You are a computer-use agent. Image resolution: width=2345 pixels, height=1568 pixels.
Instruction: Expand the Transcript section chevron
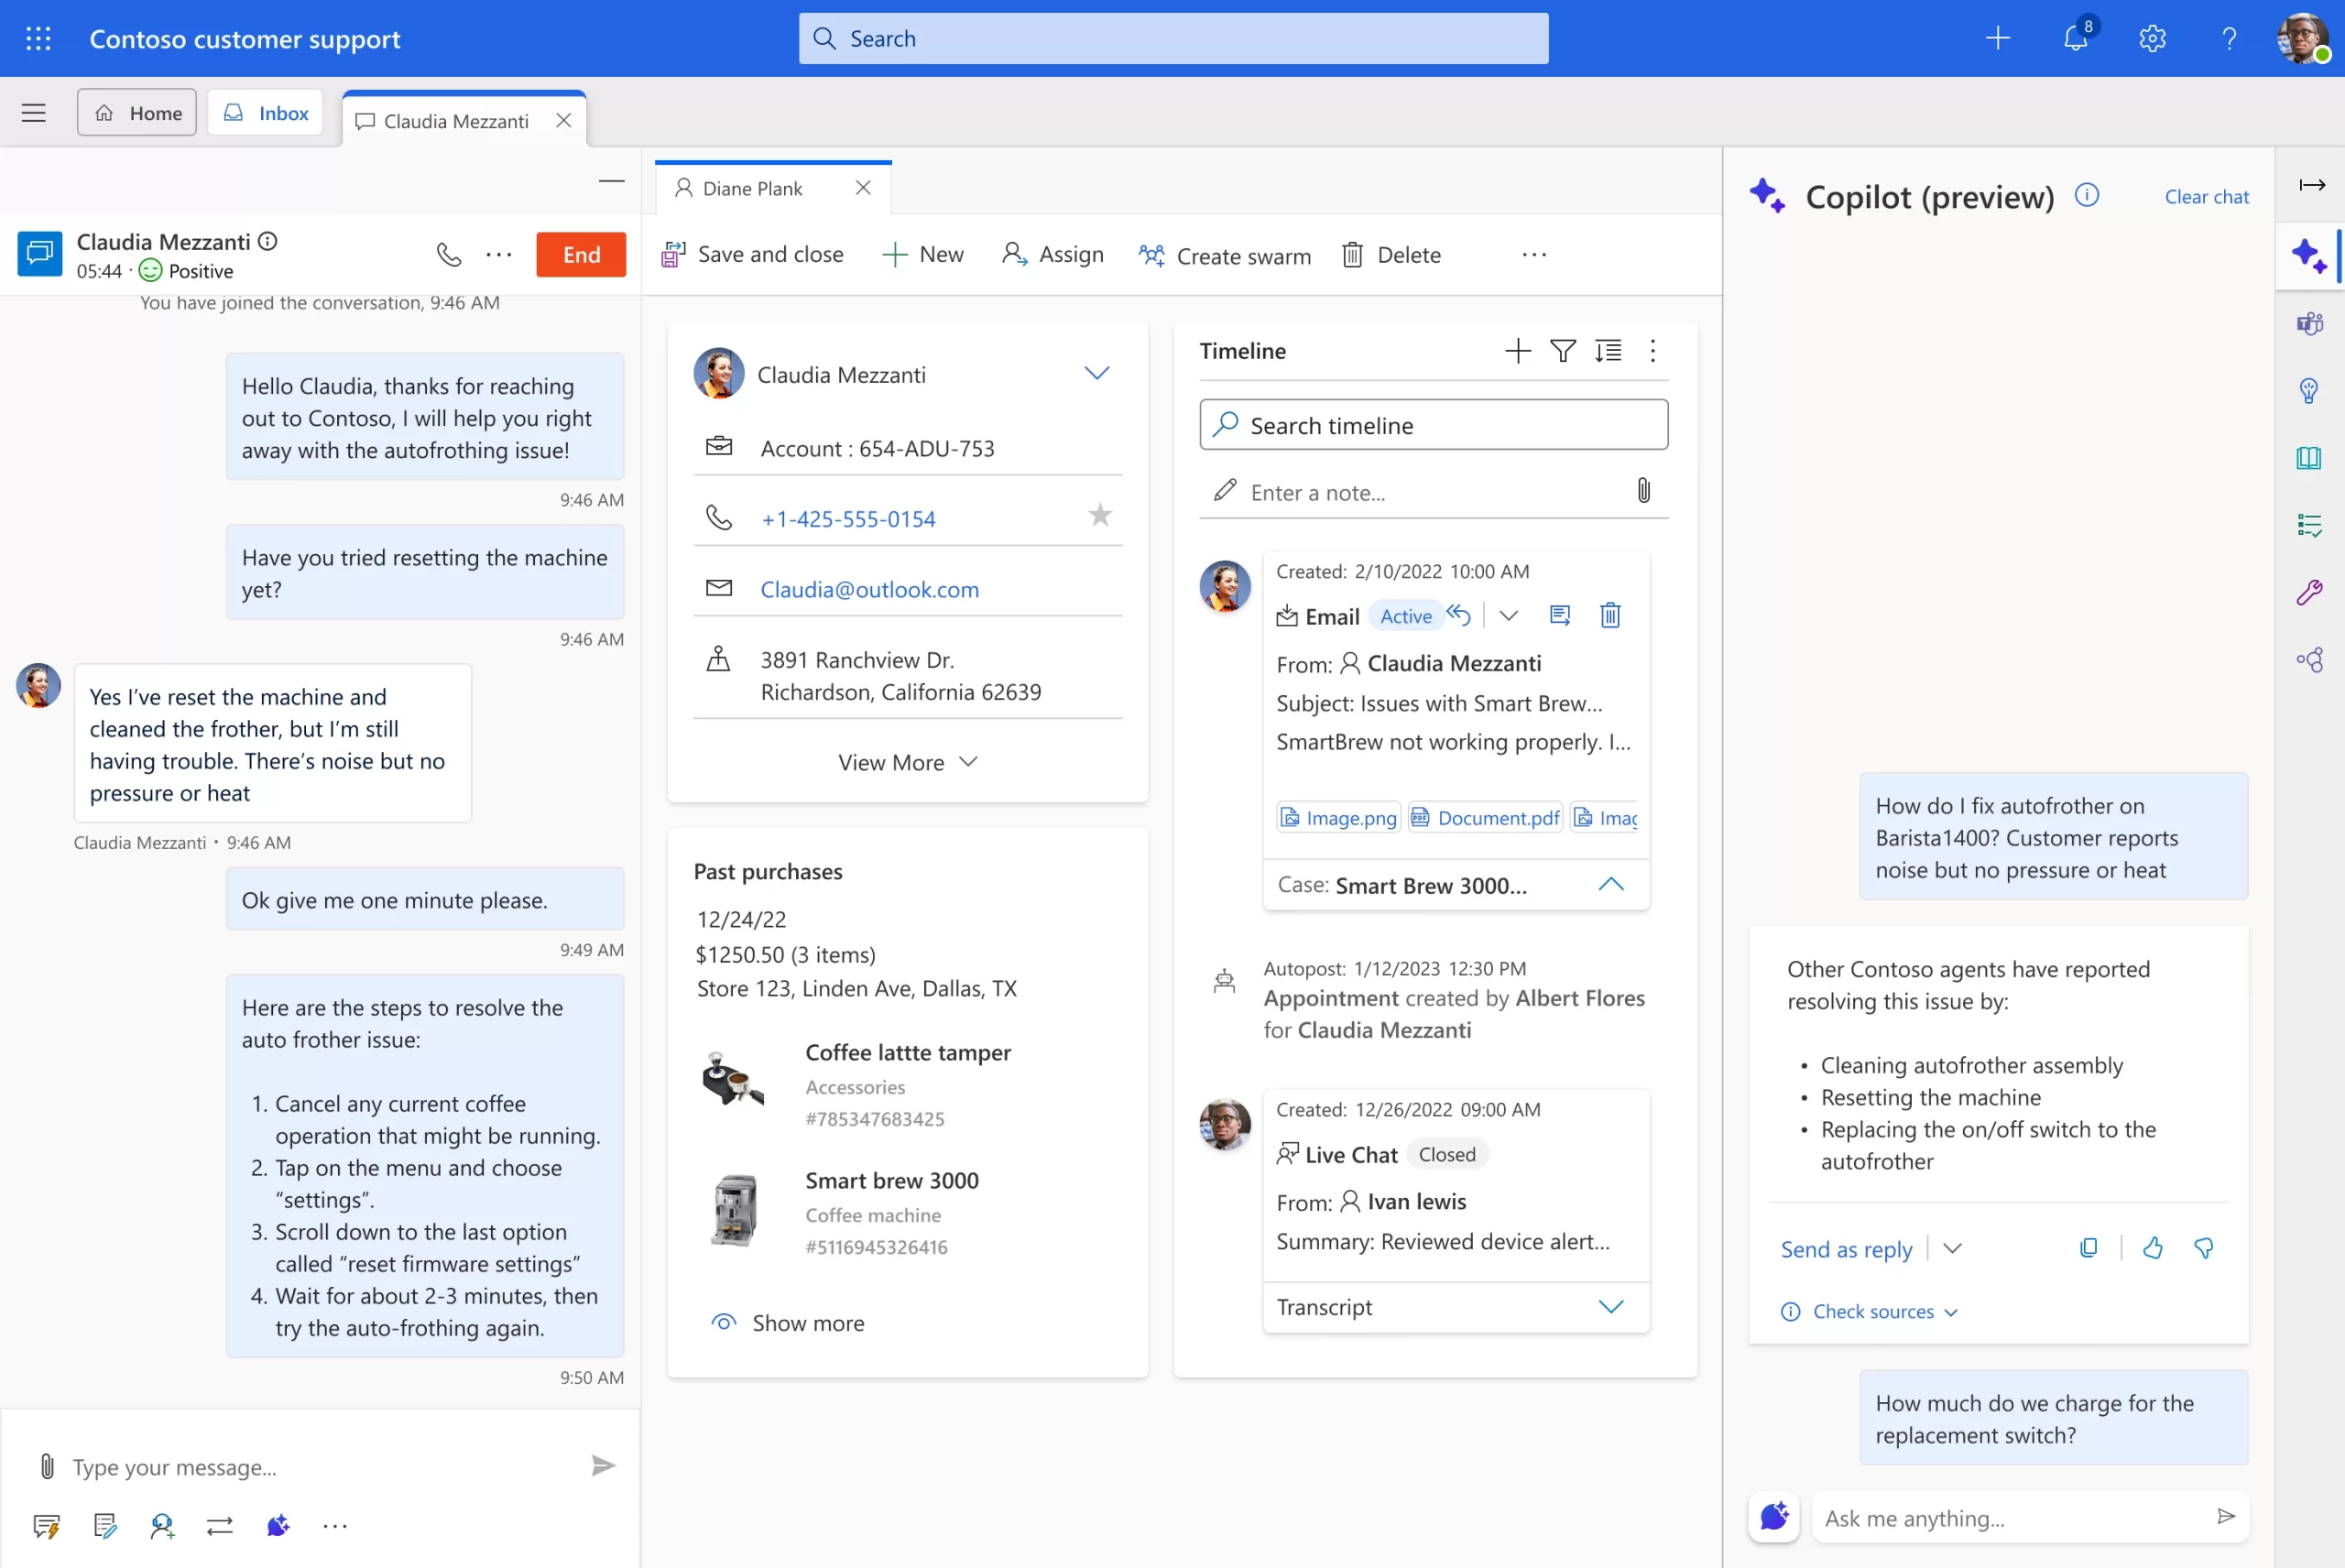(1610, 1305)
